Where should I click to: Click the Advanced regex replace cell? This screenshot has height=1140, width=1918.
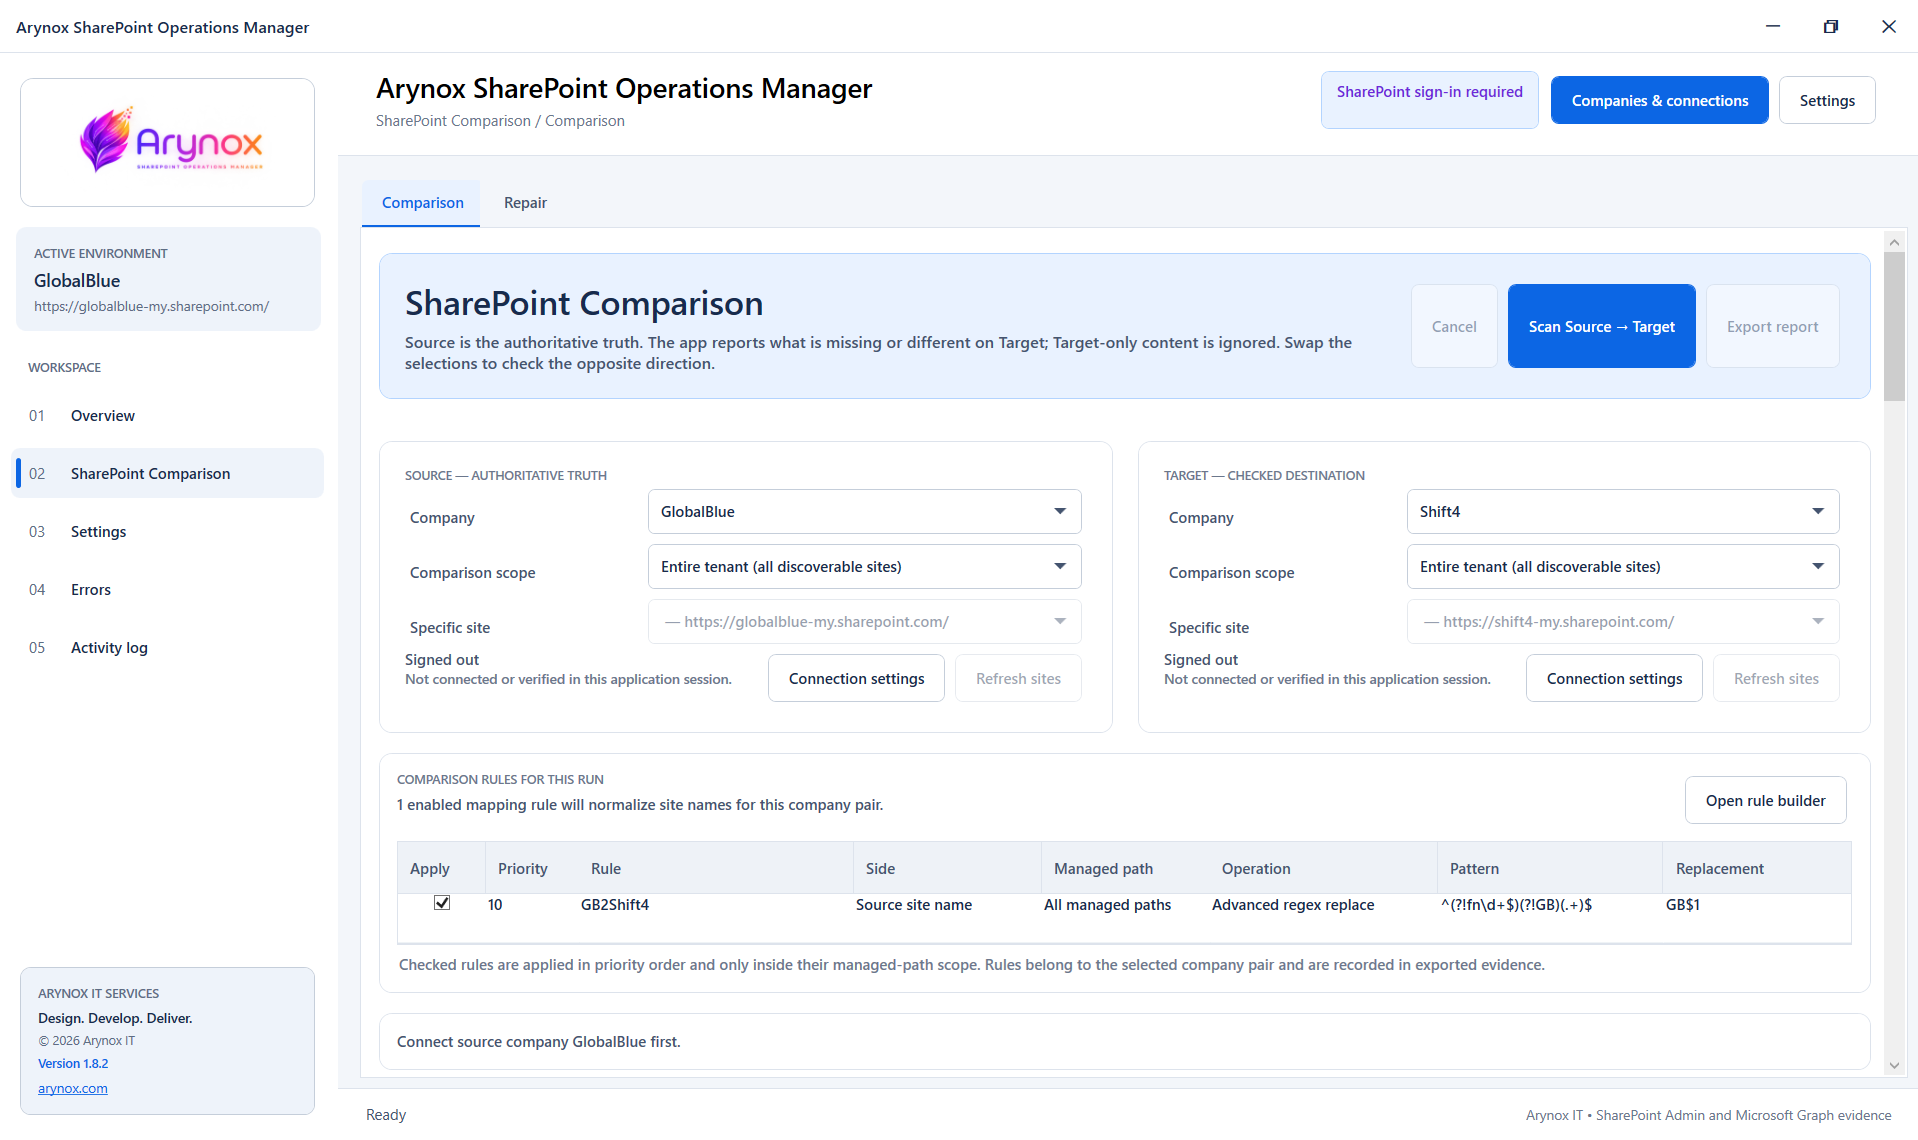point(1293,905)
